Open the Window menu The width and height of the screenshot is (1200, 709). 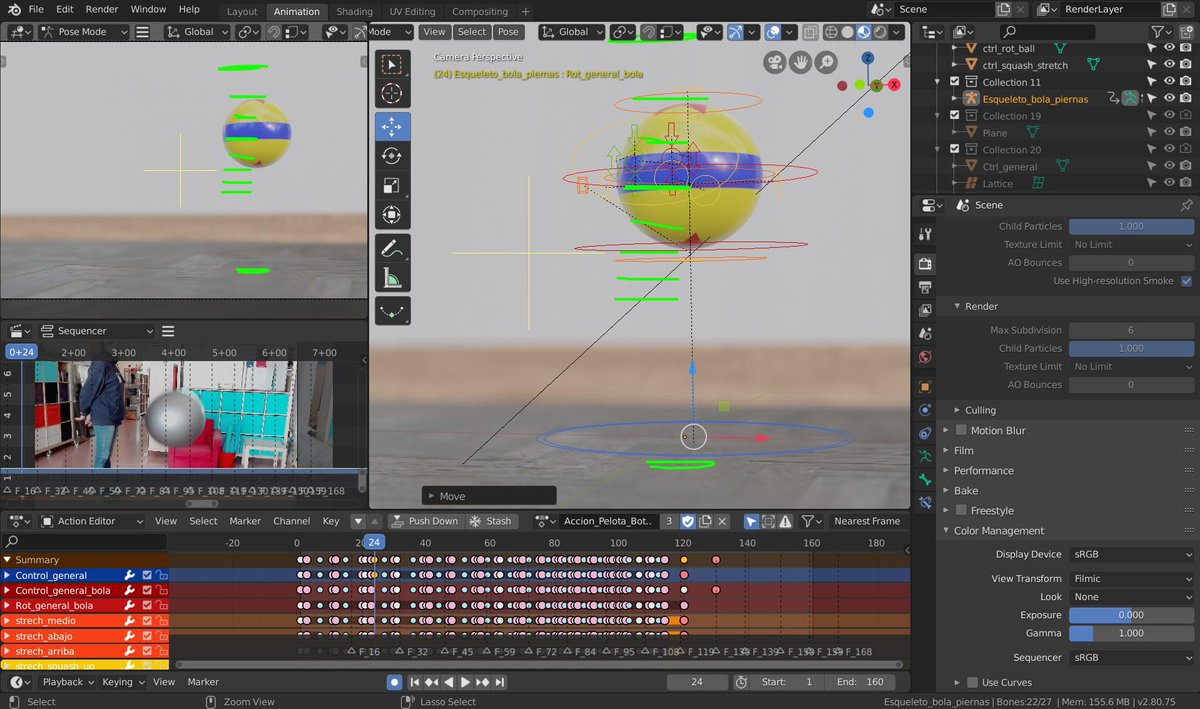point(148,9)
